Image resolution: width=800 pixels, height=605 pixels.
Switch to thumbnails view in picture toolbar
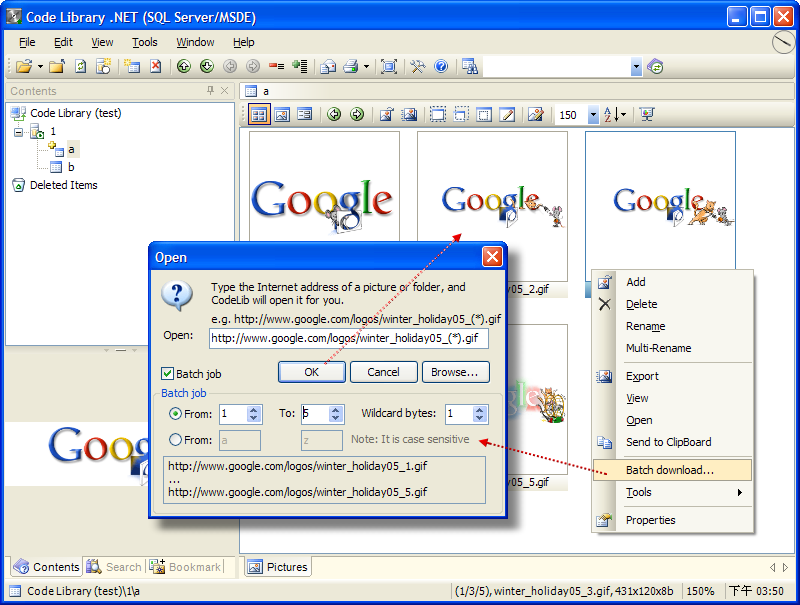259,114
